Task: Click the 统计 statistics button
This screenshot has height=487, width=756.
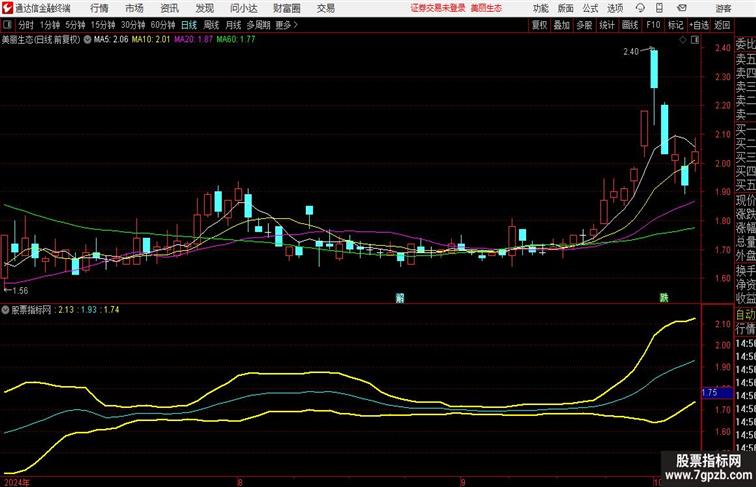Action: coord(607,25)
